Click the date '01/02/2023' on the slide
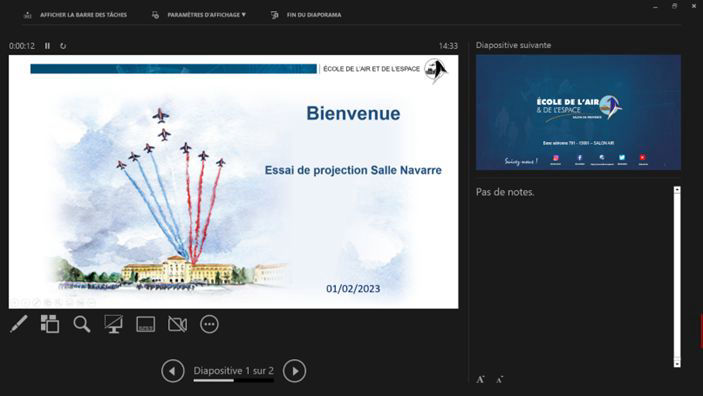 [353, 288]
